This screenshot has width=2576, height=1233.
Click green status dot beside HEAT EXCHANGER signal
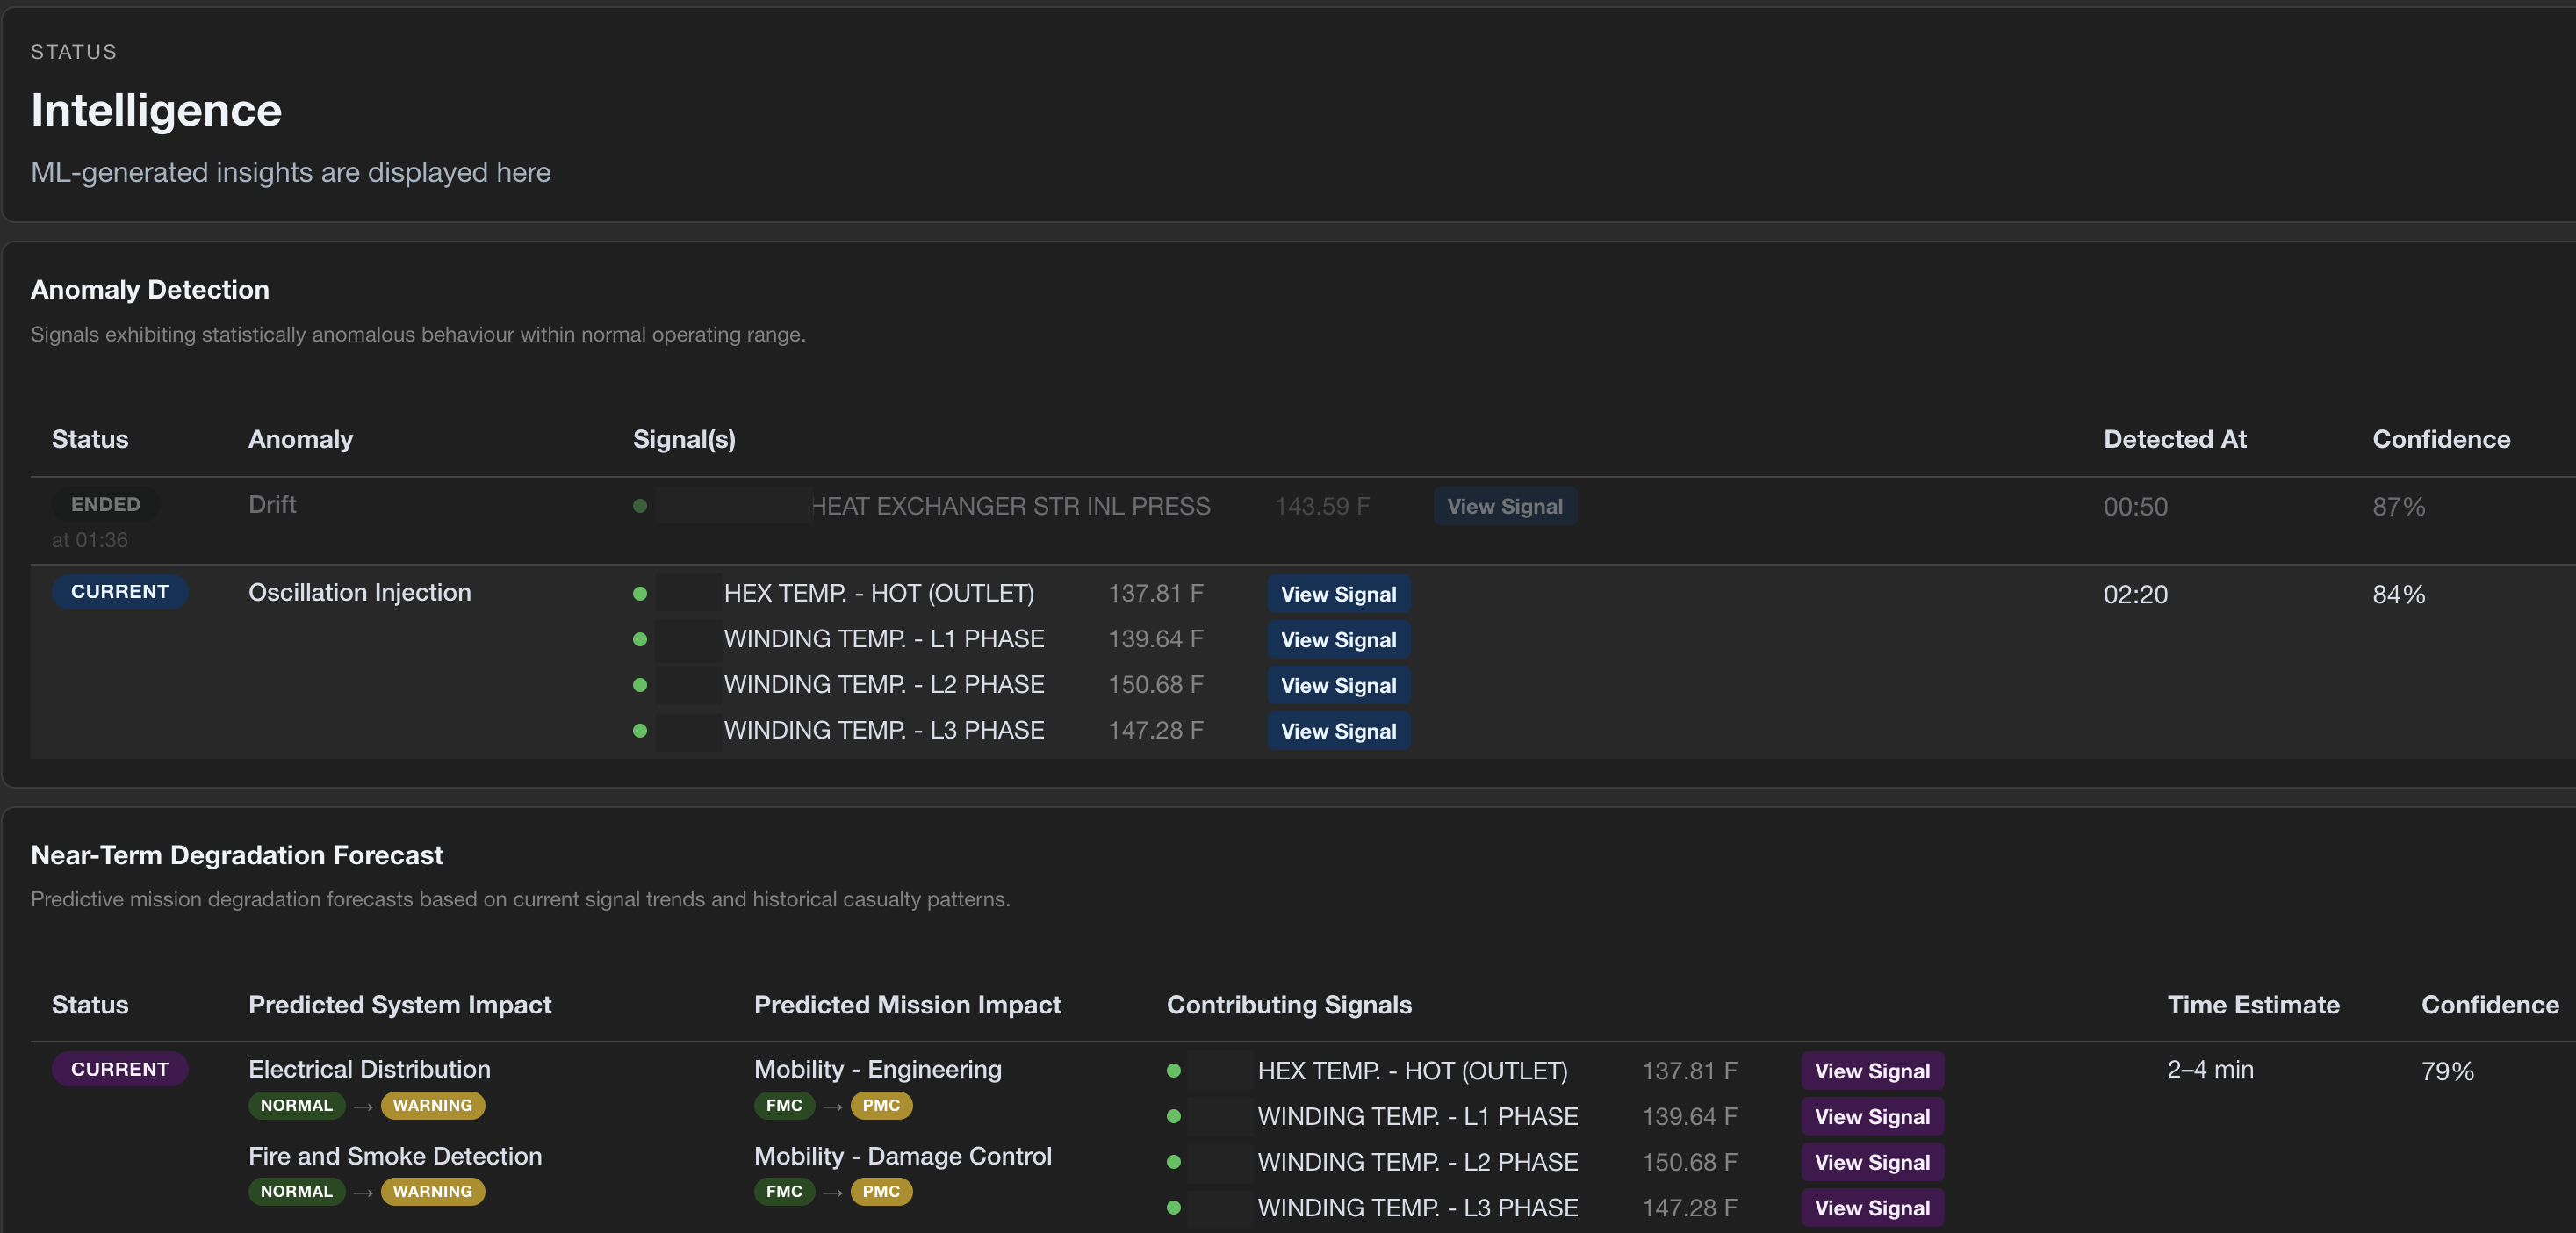click(x=640, y=506)
